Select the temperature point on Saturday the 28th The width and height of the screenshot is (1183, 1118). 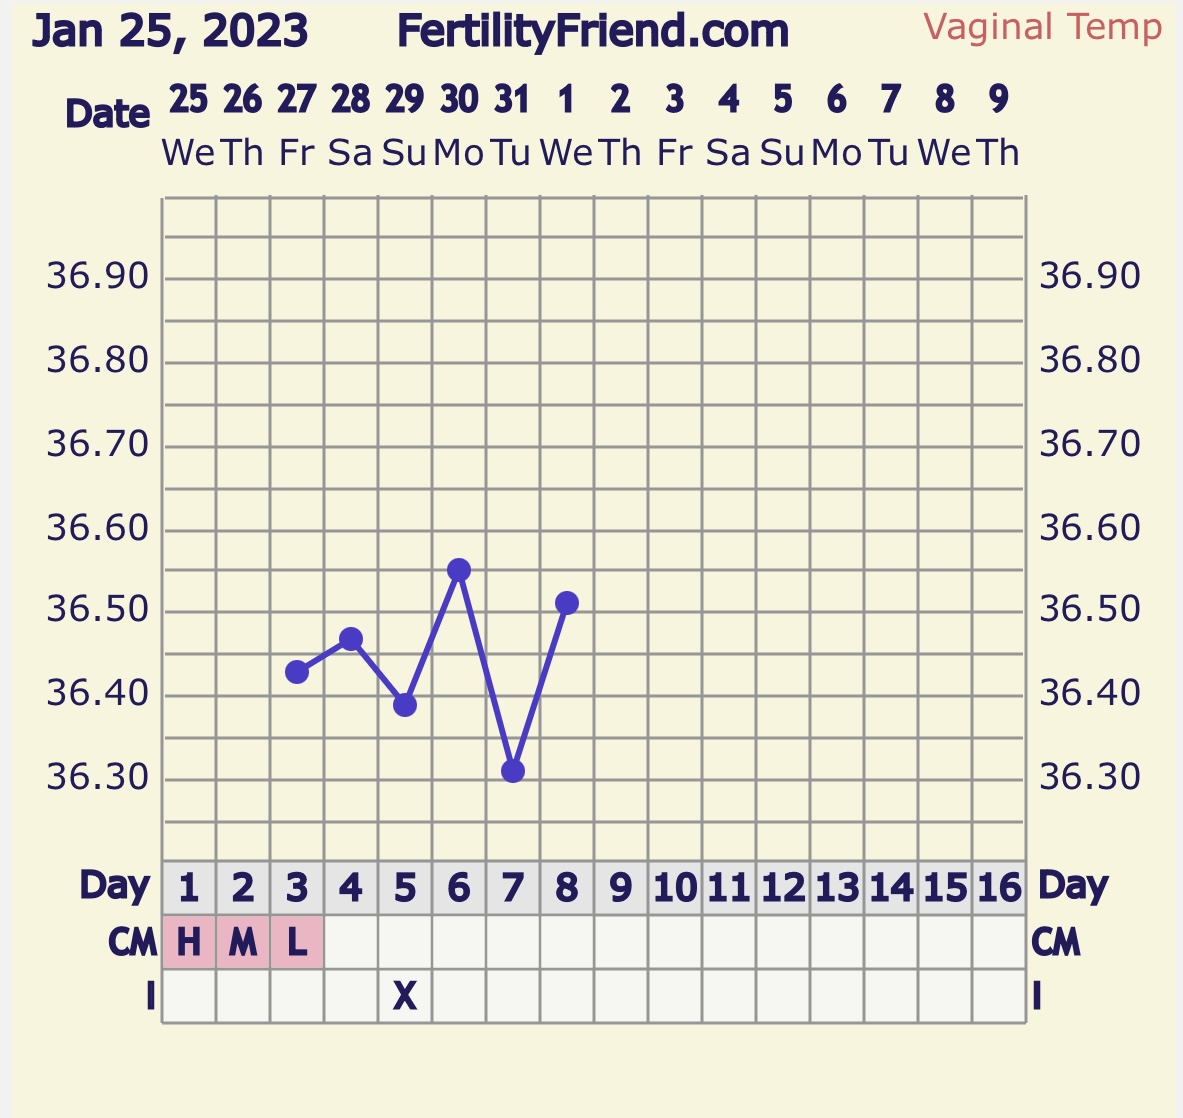351,639
